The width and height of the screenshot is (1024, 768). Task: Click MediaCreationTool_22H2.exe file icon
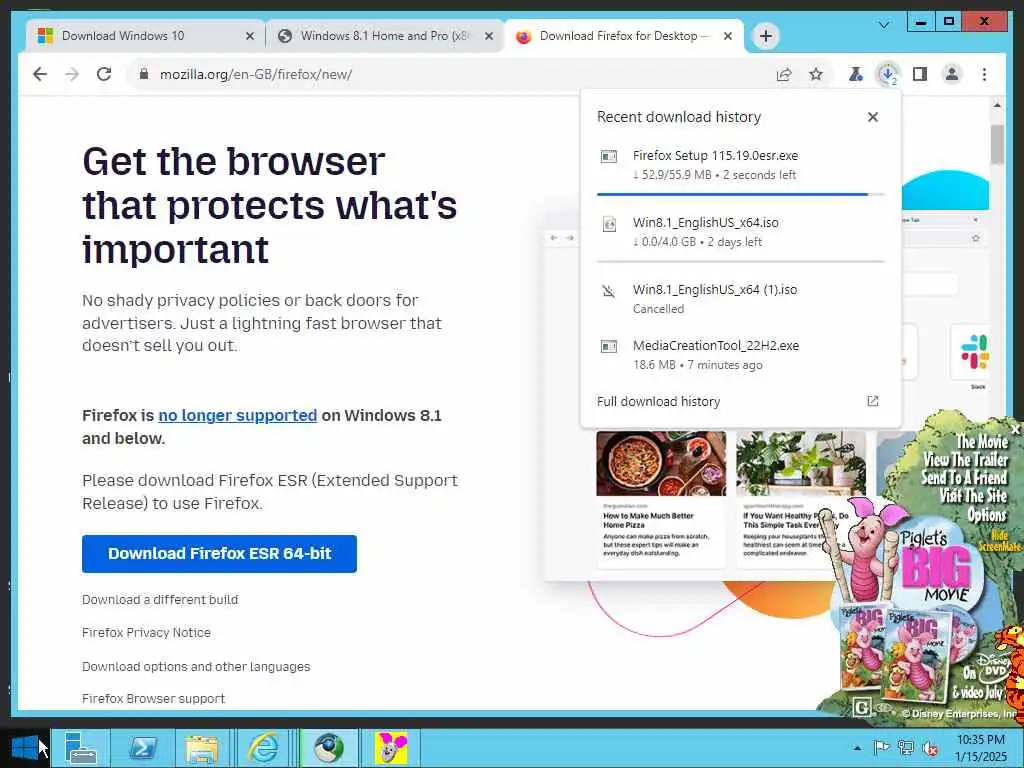click(609, 346)
